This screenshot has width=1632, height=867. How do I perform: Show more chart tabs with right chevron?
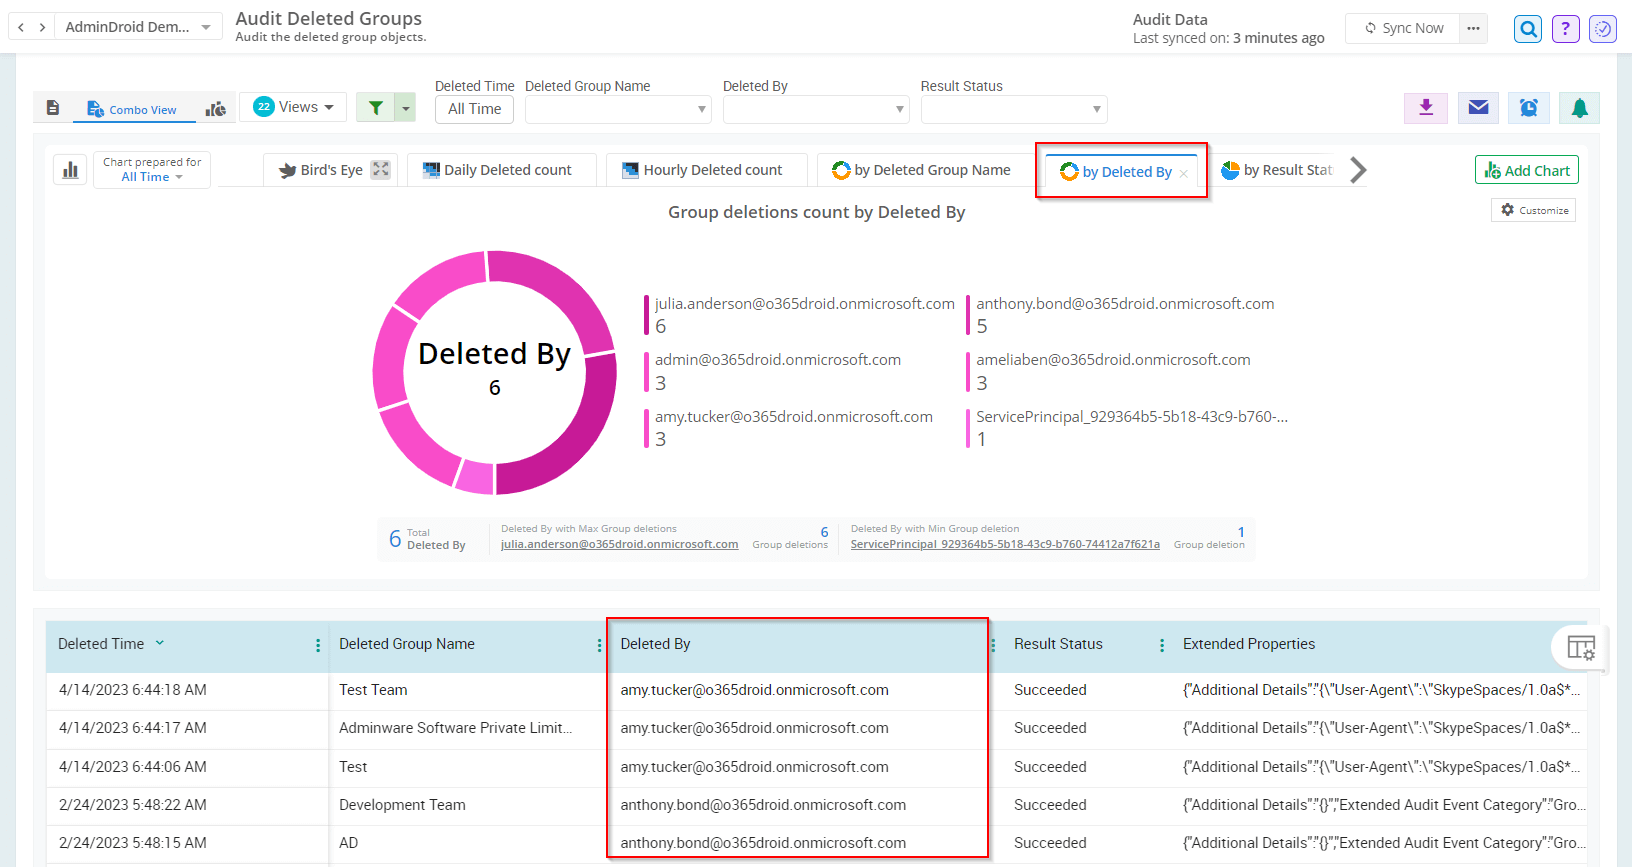[1358, 170]
